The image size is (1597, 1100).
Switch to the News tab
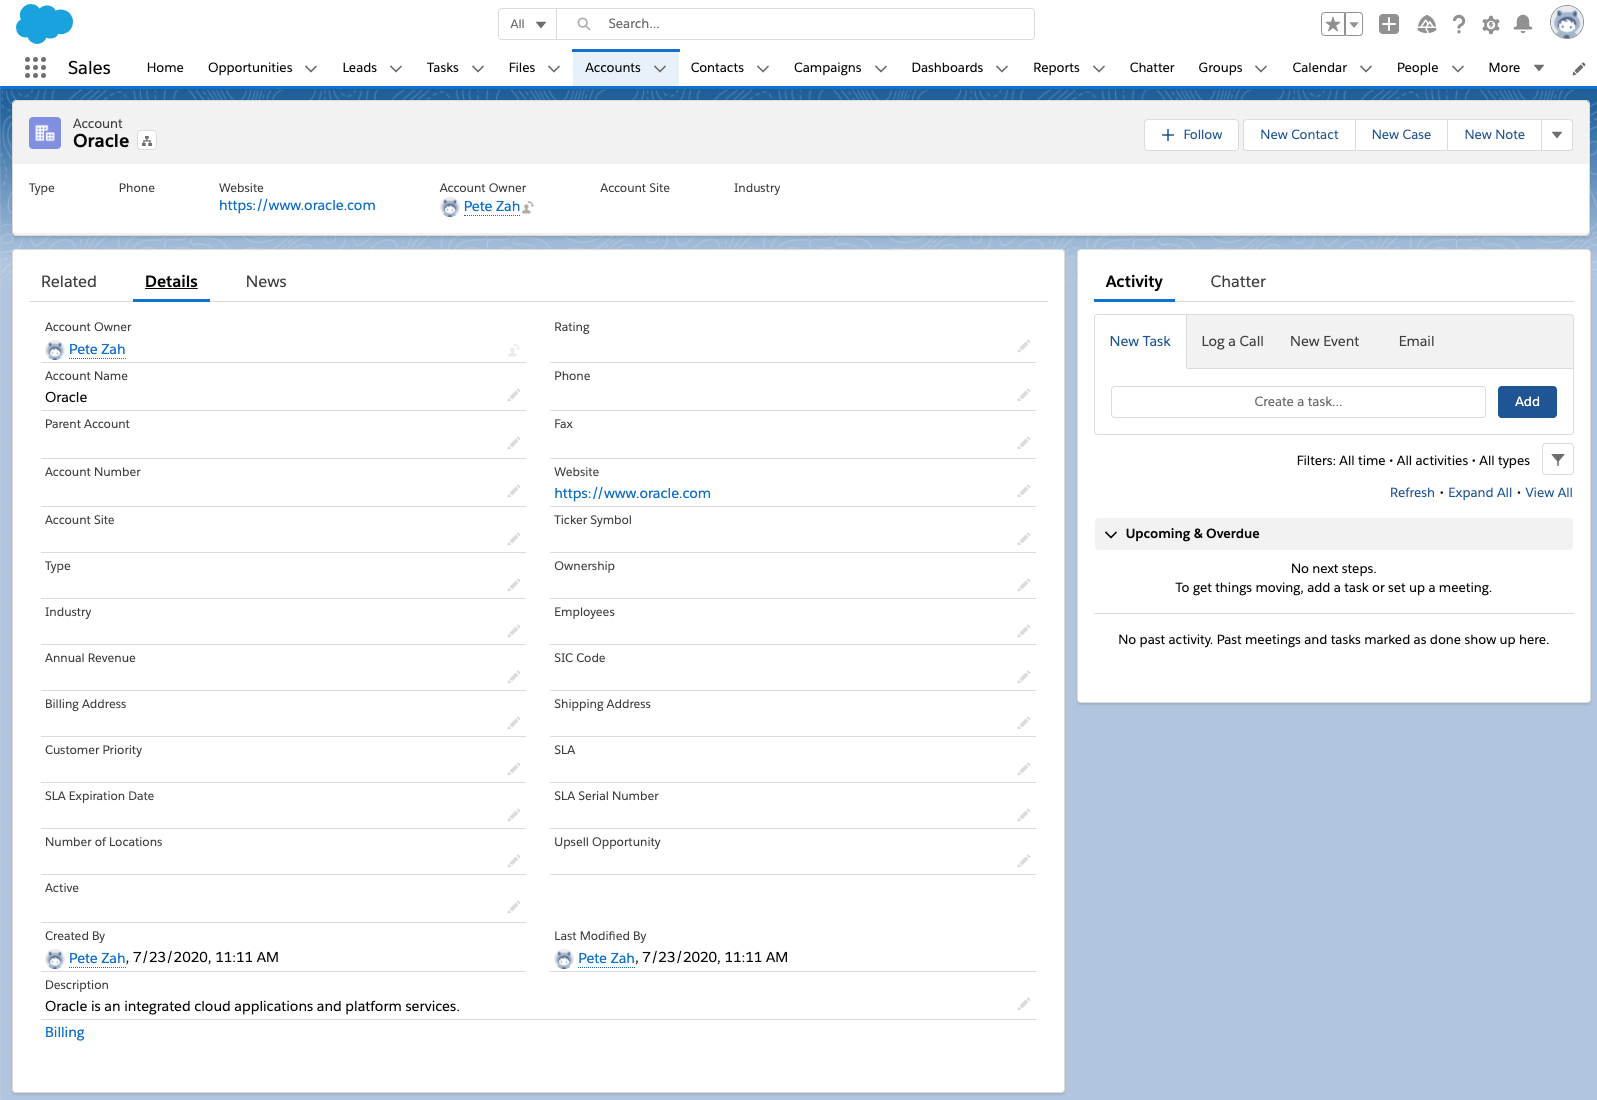(266, 282)
